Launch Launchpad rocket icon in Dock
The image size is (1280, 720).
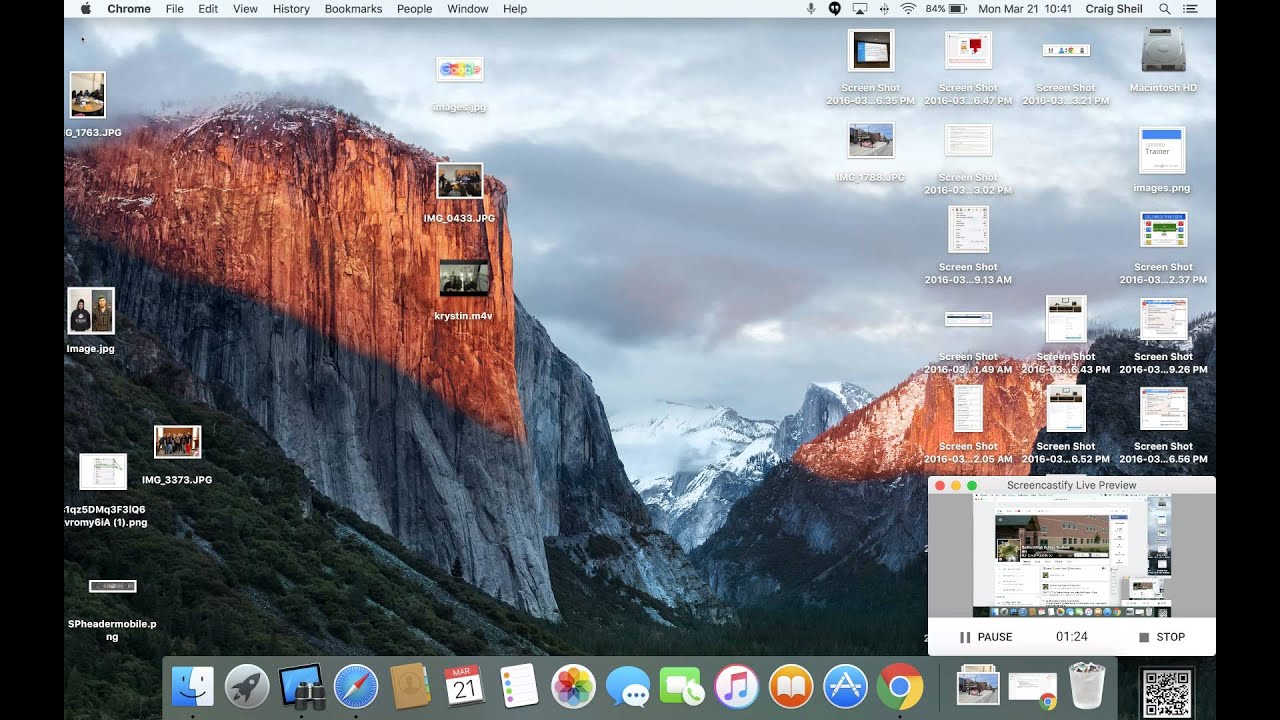[x=246, y=687]
